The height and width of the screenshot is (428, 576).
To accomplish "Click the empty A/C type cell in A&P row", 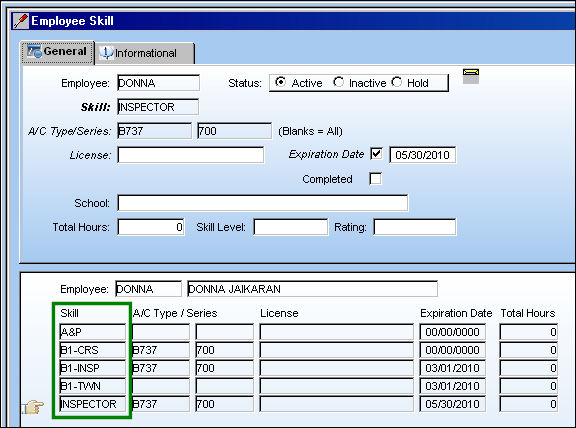I will (x=161, y=332).
